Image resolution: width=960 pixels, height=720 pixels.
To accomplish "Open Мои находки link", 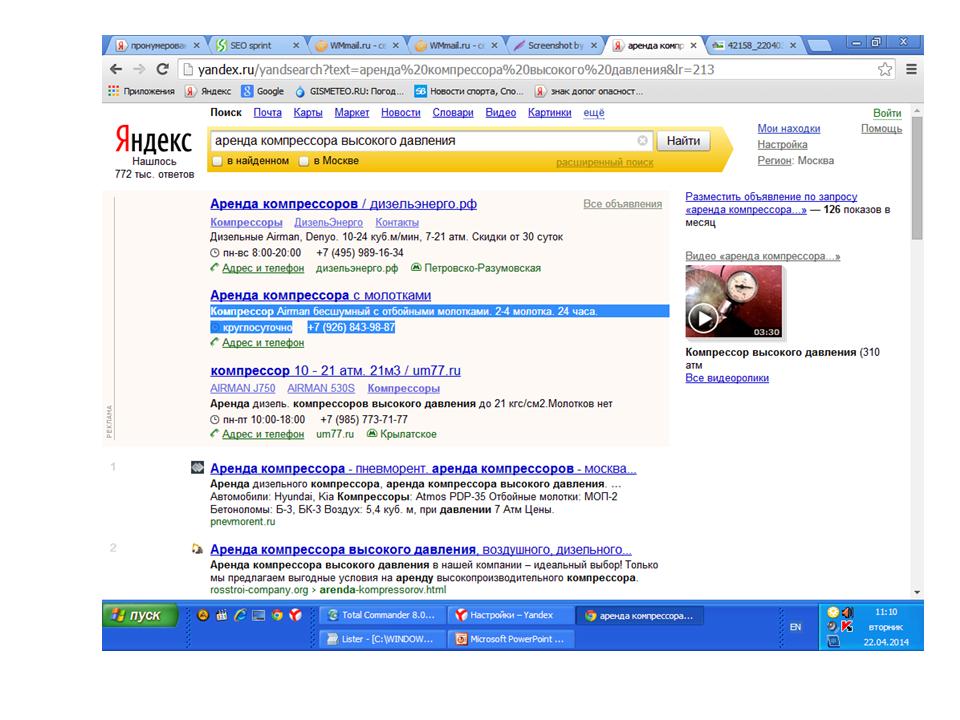I will coord(789,129).
